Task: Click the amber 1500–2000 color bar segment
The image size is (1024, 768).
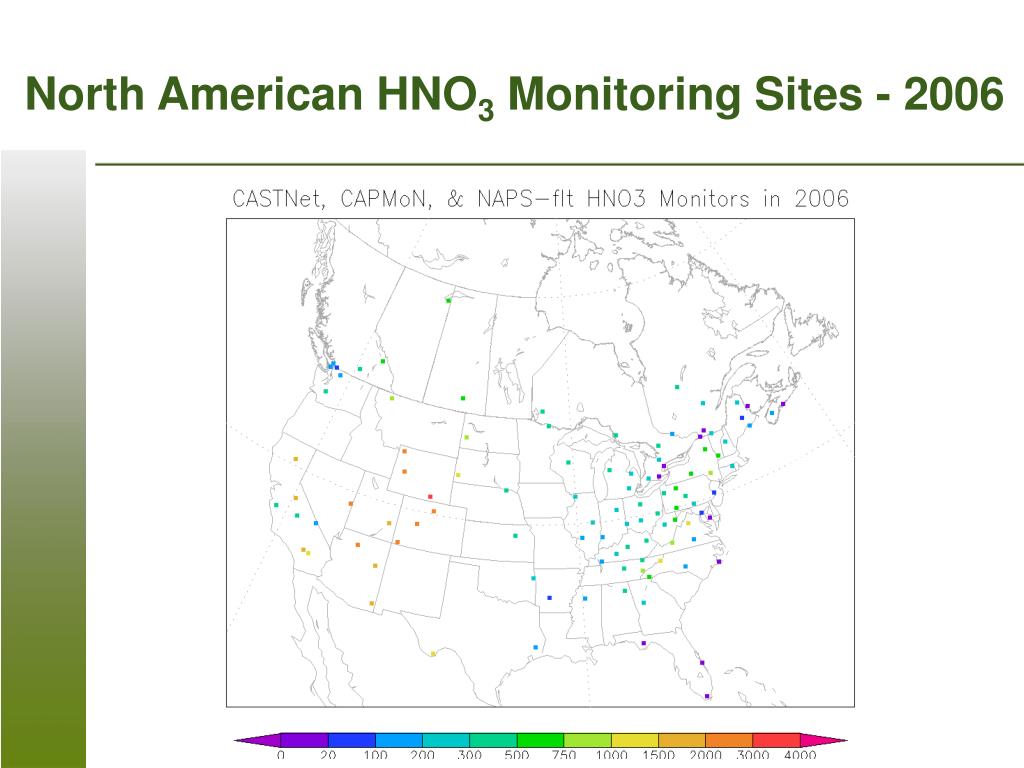Action: click(682, 740)
